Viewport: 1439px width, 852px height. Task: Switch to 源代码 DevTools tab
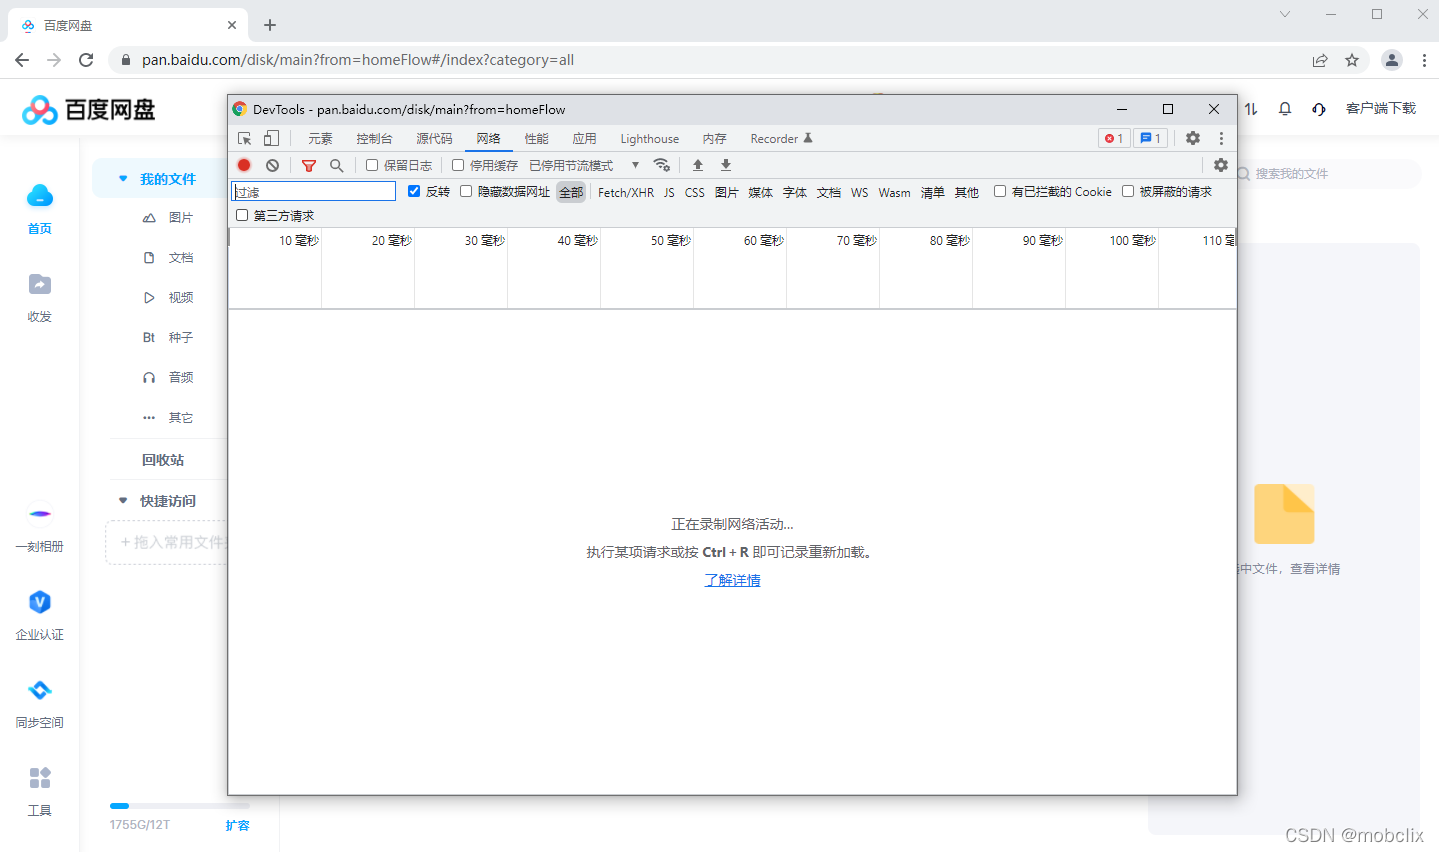point(434,139)
